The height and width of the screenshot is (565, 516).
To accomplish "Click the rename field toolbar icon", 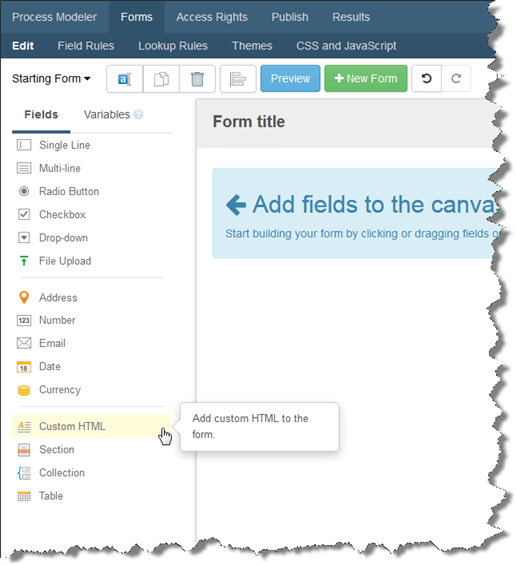I will pos(125,79).
